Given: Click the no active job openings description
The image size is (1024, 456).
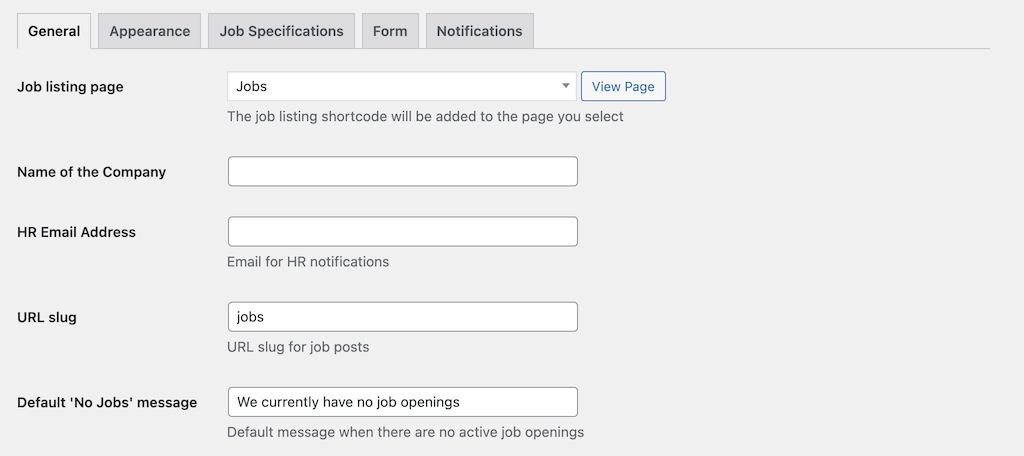Looking at the screenshot, I should coord(406,432).
